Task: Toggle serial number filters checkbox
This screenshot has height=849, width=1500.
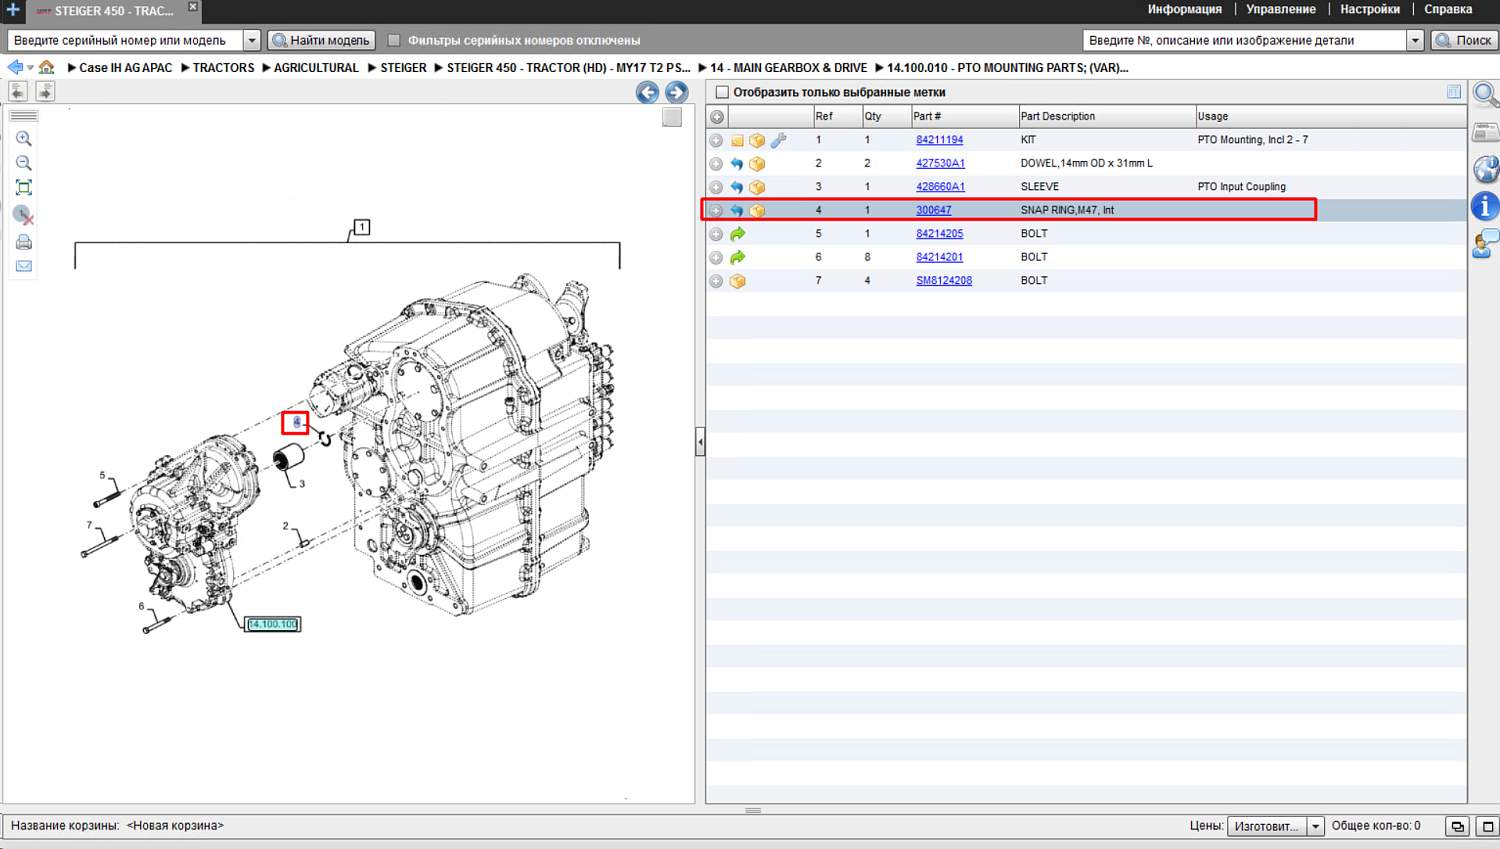Action: [x=394, y=40]
